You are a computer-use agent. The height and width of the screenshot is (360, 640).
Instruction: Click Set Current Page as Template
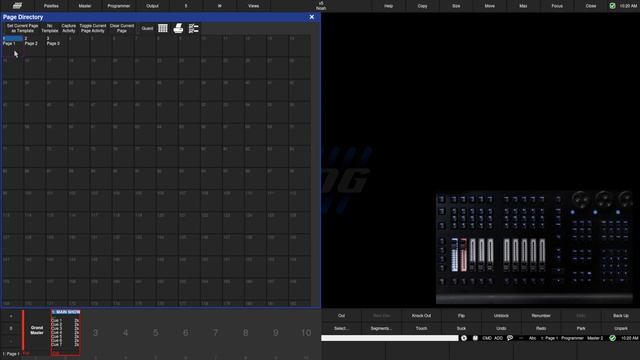22,28
